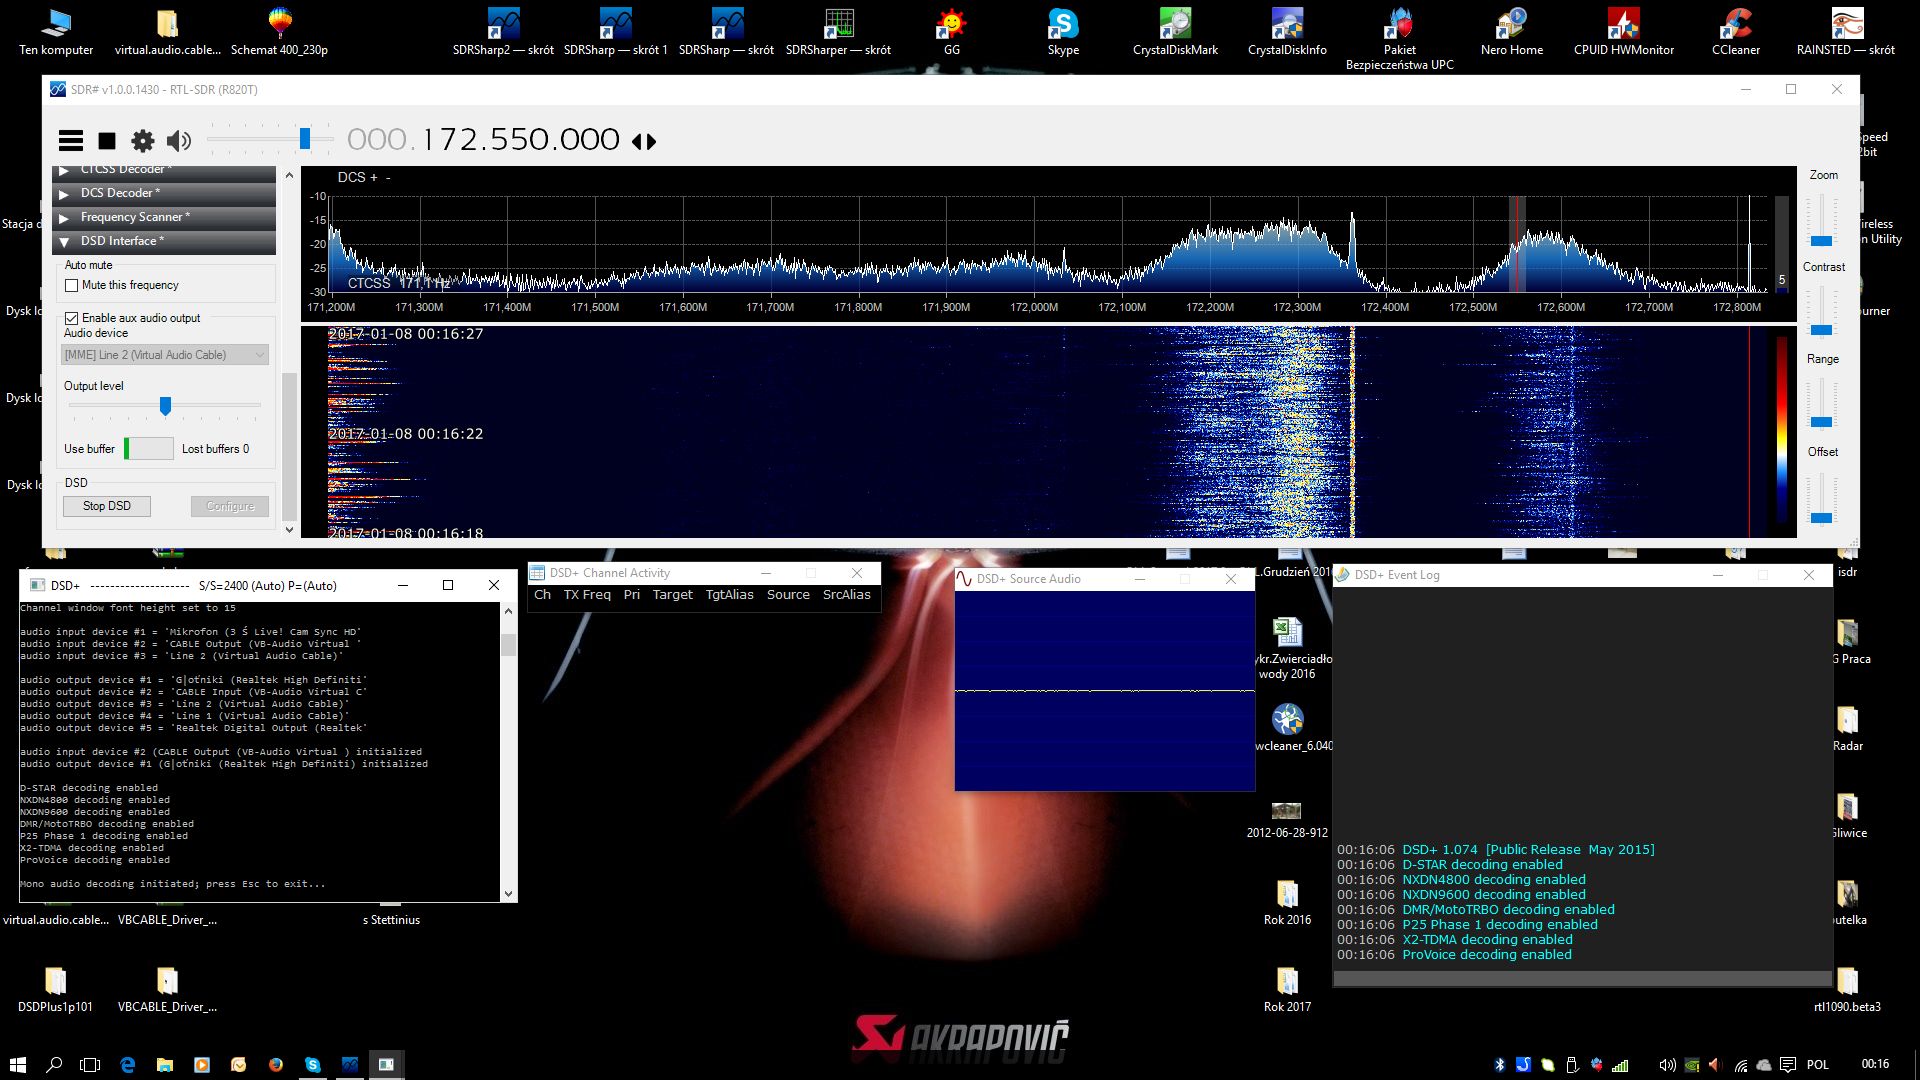Click the Source column header

coord(788,595)
